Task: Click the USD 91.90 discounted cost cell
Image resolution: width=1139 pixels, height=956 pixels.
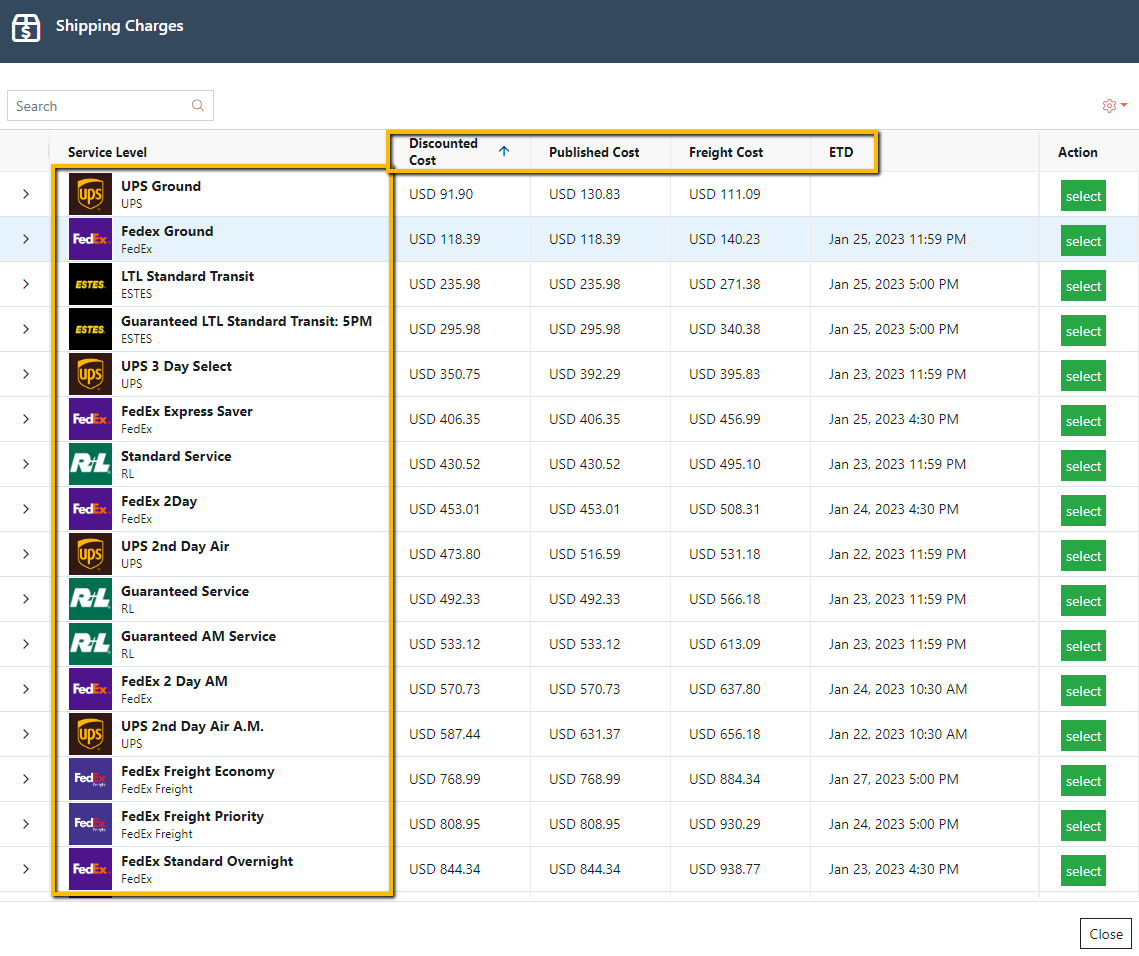Action: pos(441,194)
